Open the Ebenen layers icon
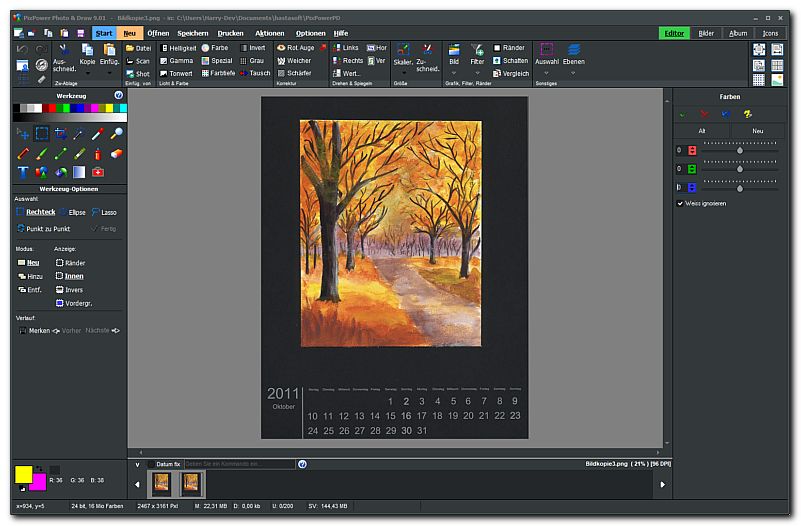 pyautogui.click(x=574, y=50)
